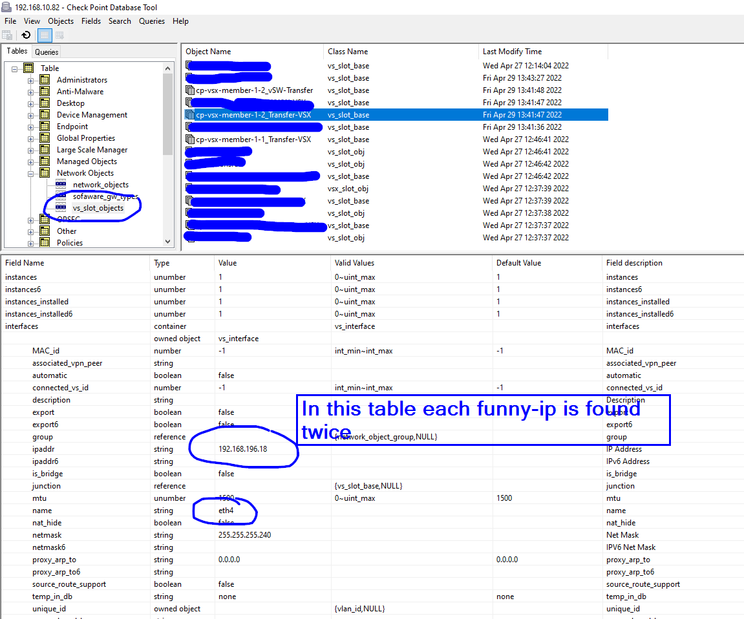Collapse the root Table node
This screenshot has height=619, width=744.
(x=16, y=69)
